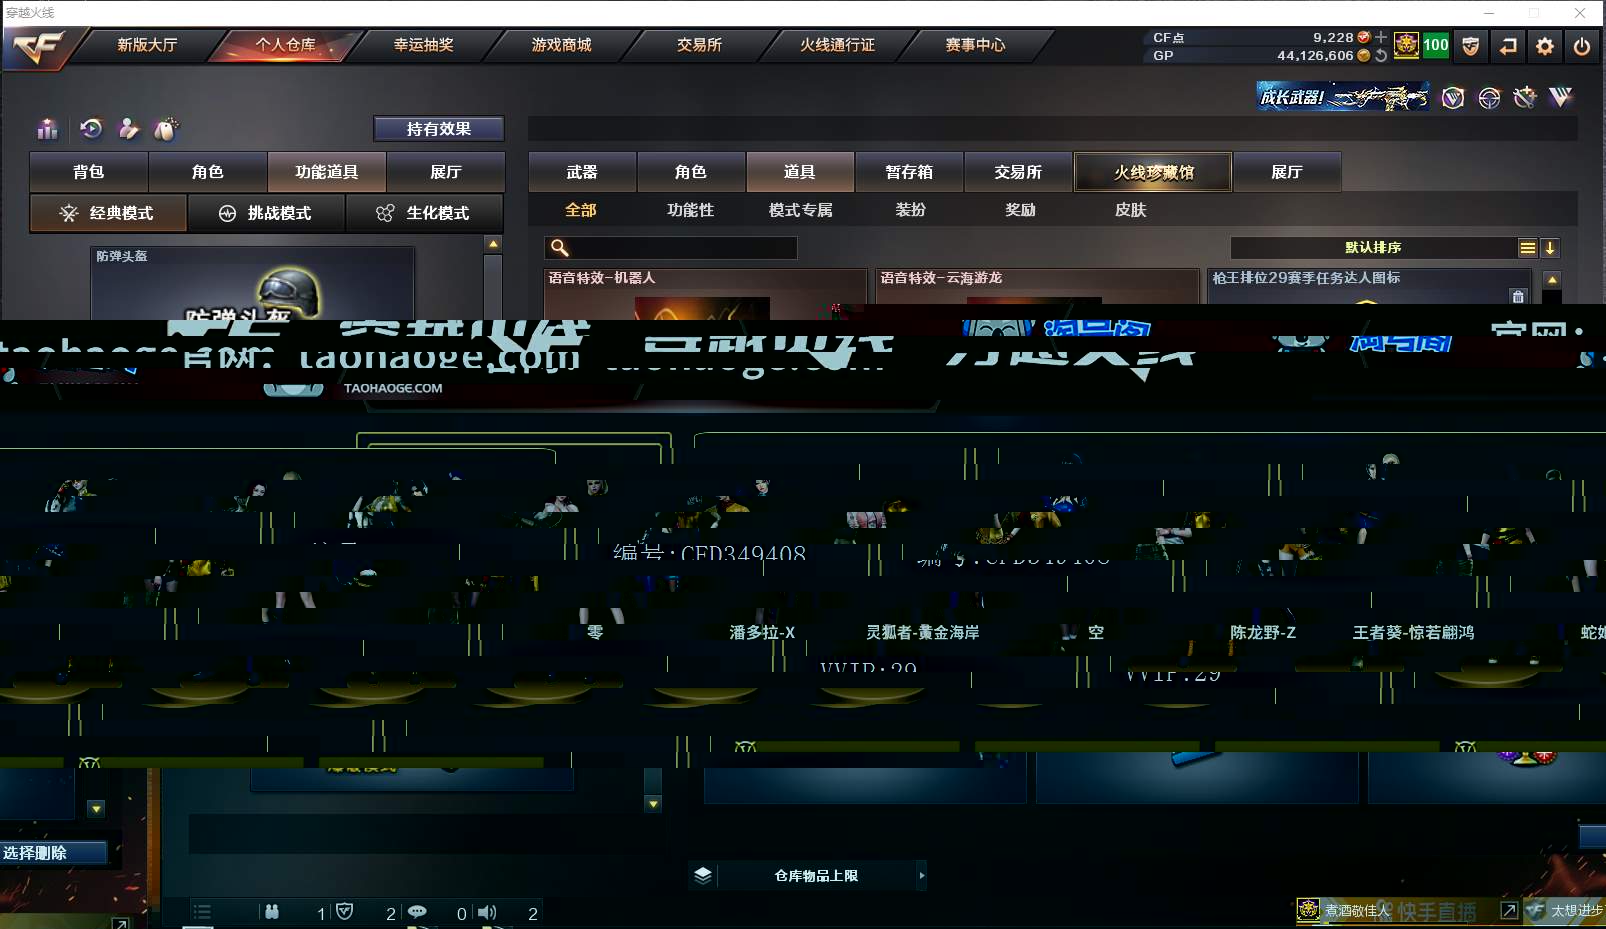Filter by 模式专属
The width and height of the screenshot is (1606, 929).
(801, 210)
